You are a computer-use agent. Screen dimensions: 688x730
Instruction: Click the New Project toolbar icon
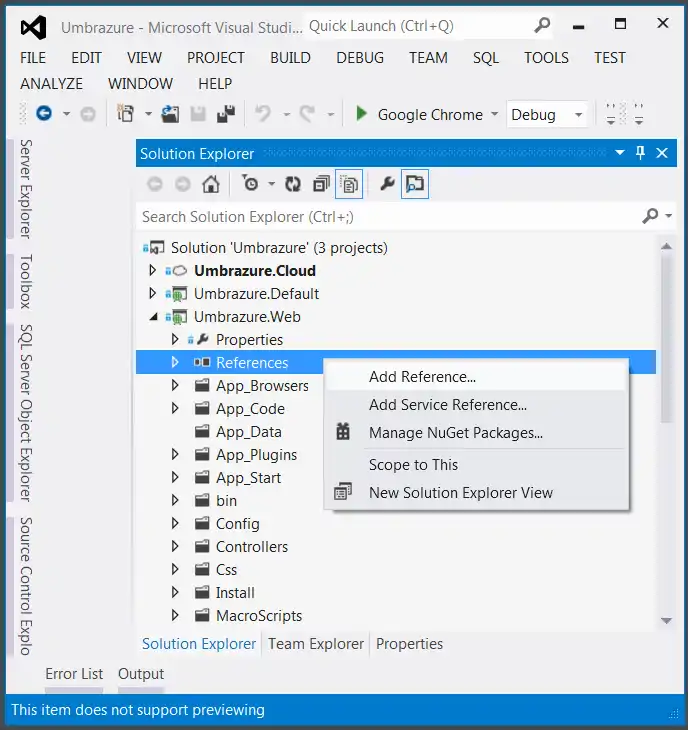pyautogui.click(x=126, y=114)
